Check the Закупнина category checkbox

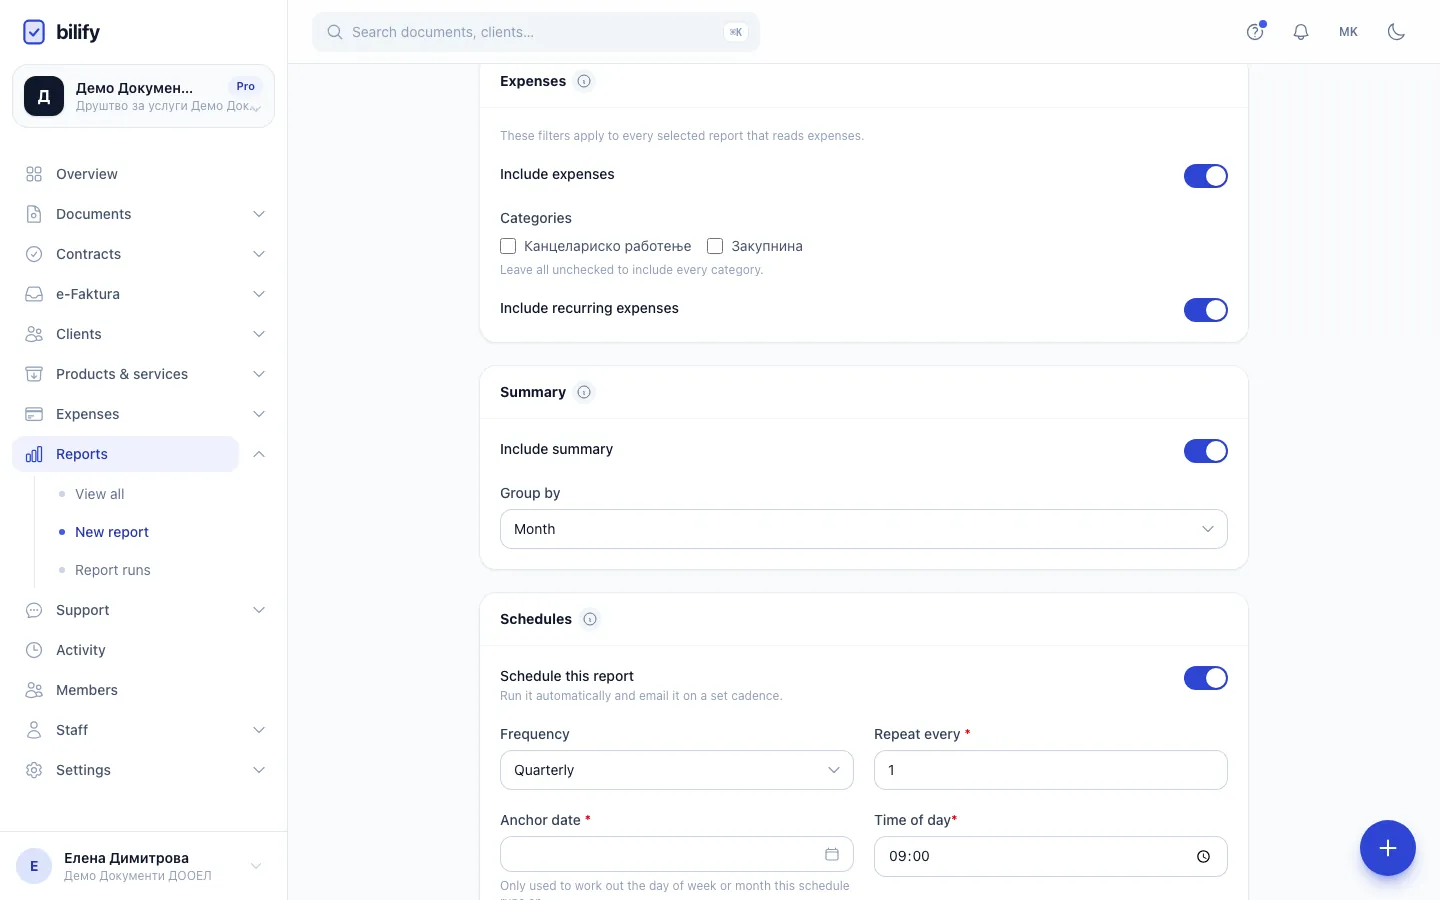click(715, 246)
